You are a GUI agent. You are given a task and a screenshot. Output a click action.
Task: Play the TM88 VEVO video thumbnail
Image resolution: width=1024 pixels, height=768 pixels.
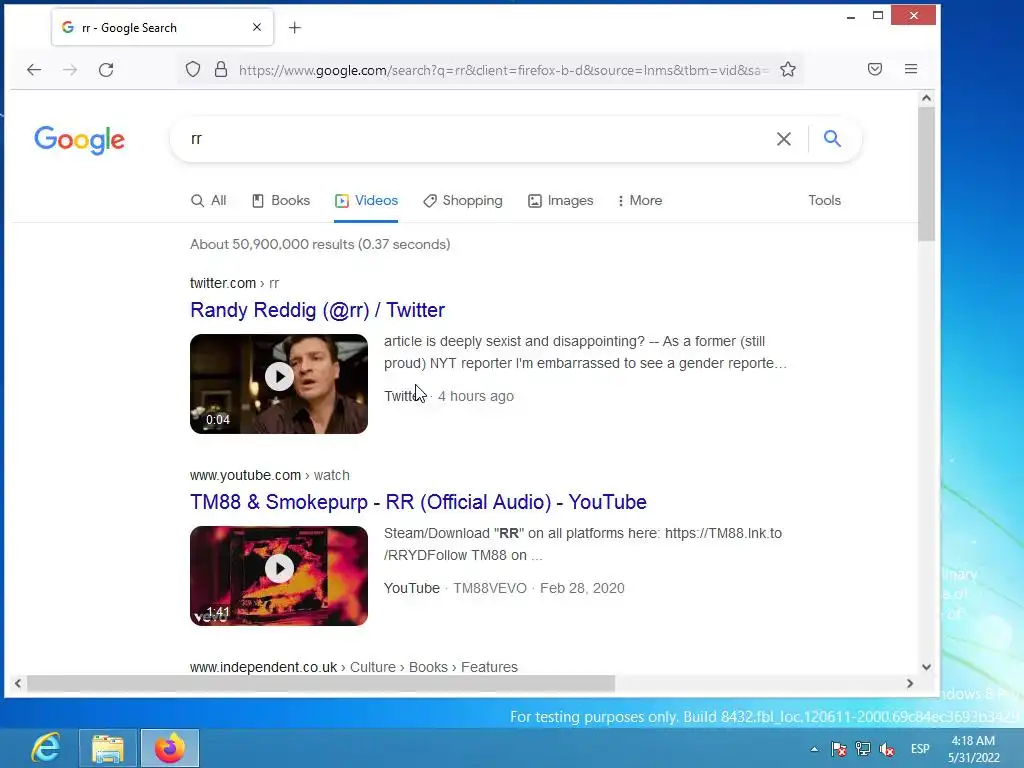coord(279,576)
